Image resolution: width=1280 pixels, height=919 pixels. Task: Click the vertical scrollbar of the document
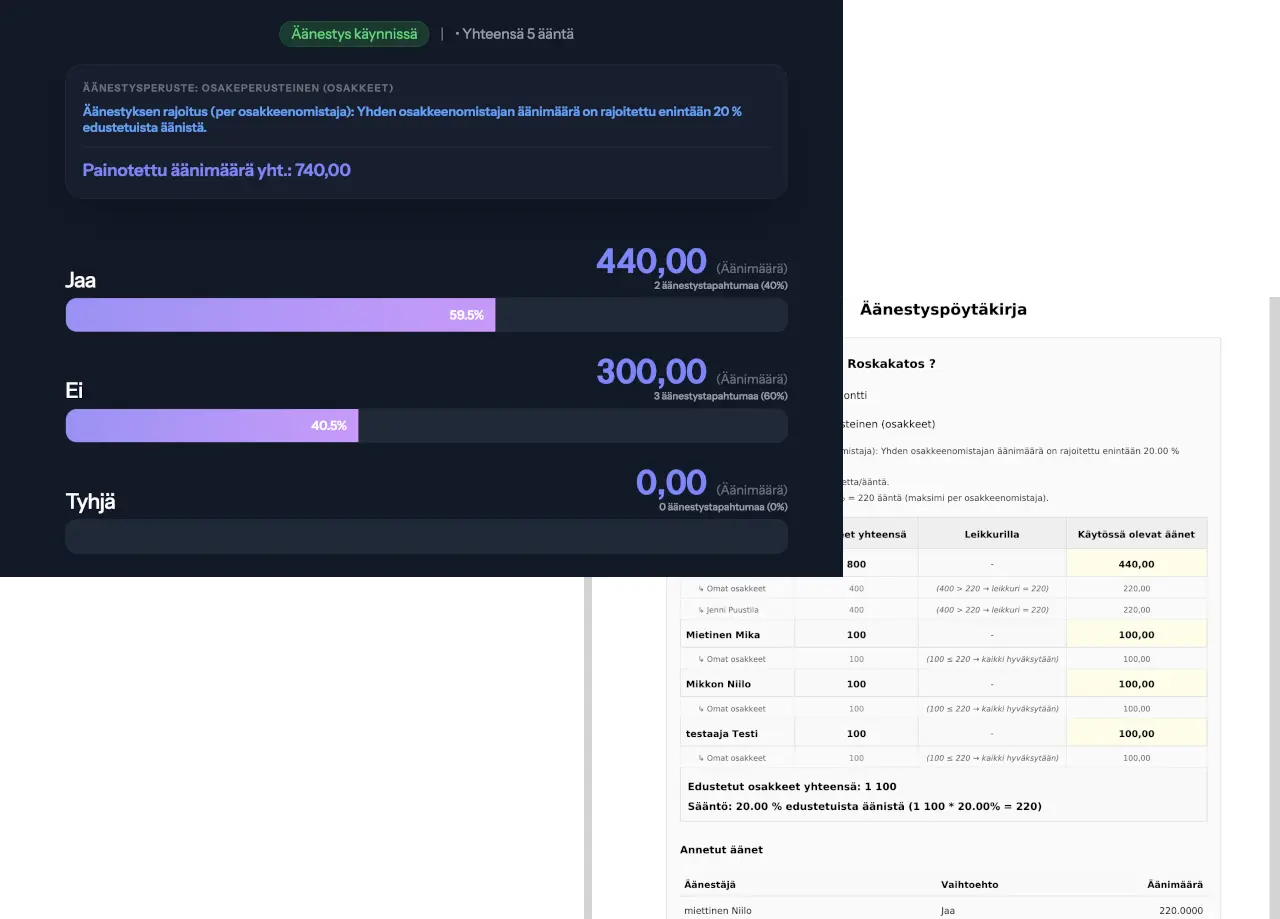(1274, 600)
